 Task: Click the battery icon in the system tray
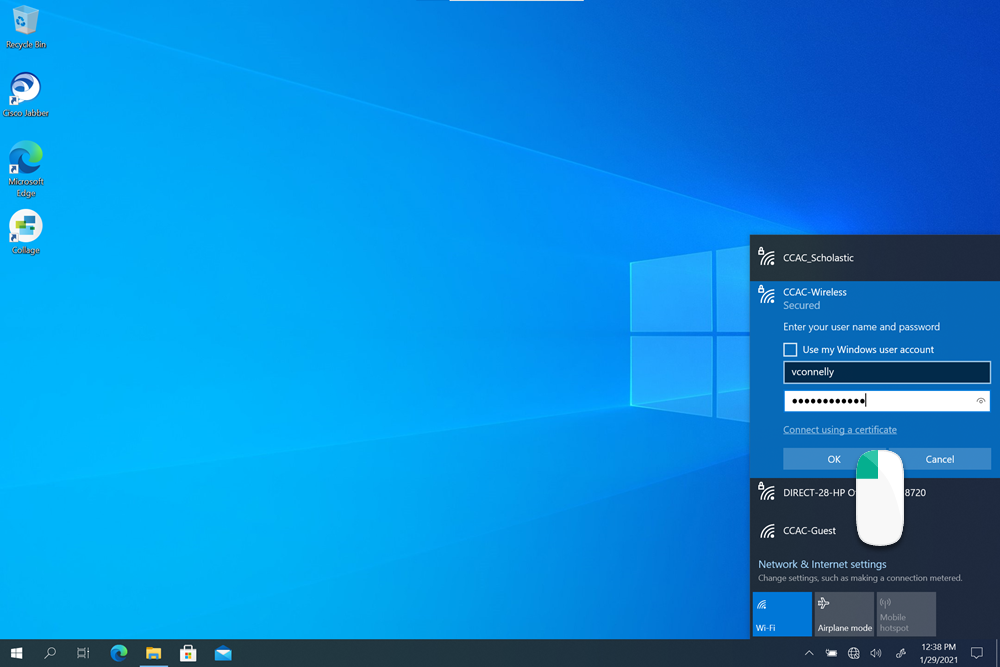(x=831, y=653)
